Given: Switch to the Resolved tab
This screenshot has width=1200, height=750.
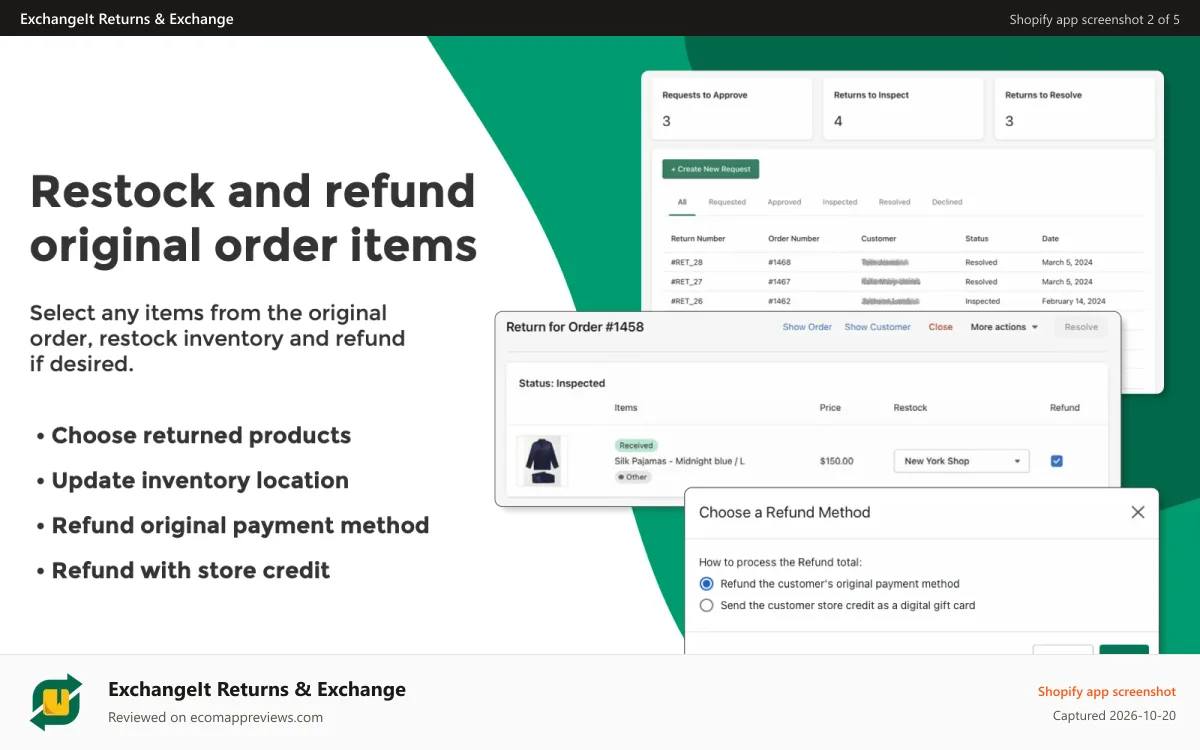Looking at the screenshot, I should (x=894, y=202).
